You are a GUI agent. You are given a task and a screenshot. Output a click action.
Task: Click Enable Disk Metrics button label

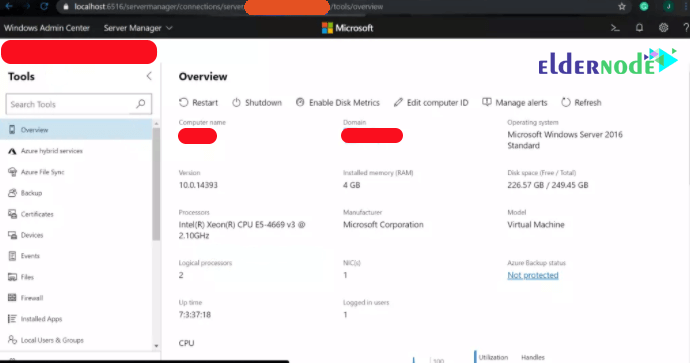coord(344,103)
